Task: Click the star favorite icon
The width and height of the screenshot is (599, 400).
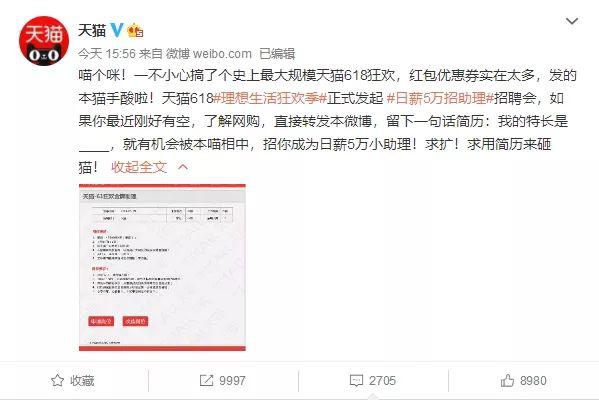Action: coord(57,381)
